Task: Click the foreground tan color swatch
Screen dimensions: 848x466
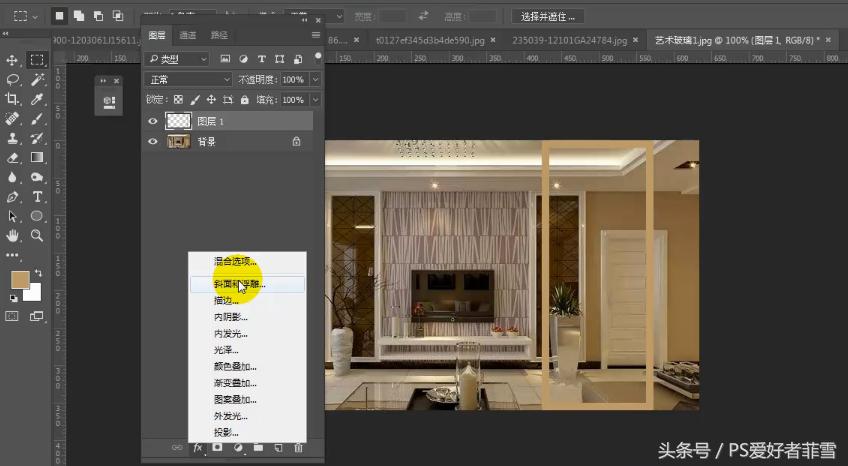Action: [x=21, y=280]
